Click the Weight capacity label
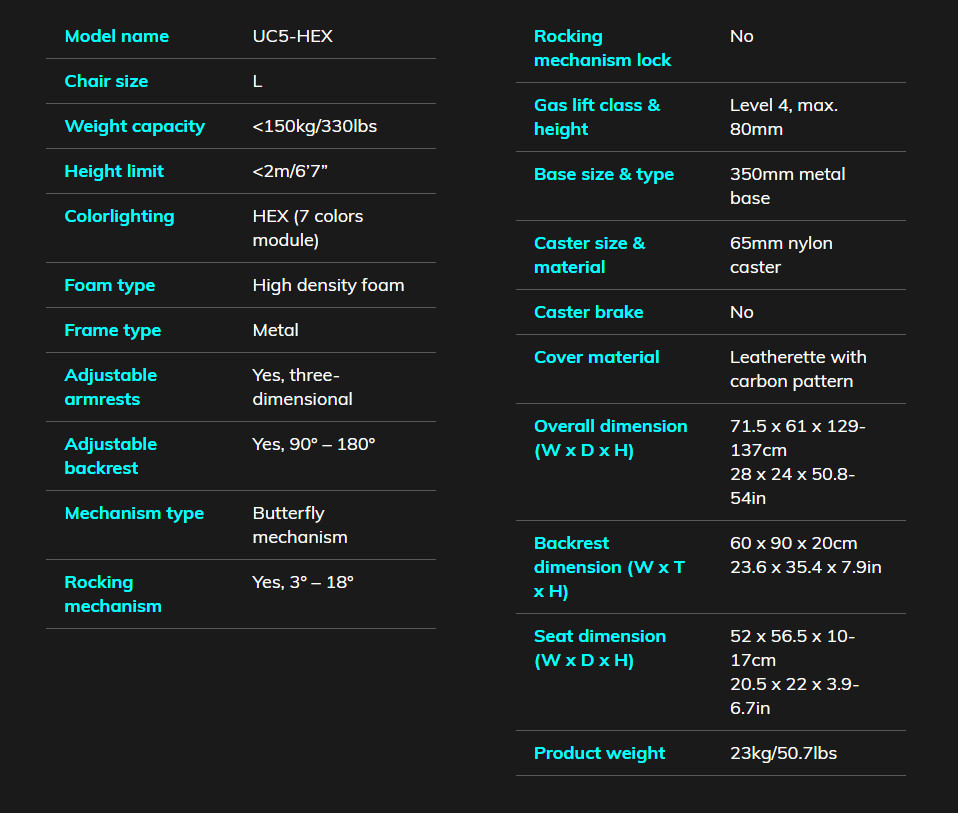The height and width of the screenshot is (813, 958). click(135, 126)
